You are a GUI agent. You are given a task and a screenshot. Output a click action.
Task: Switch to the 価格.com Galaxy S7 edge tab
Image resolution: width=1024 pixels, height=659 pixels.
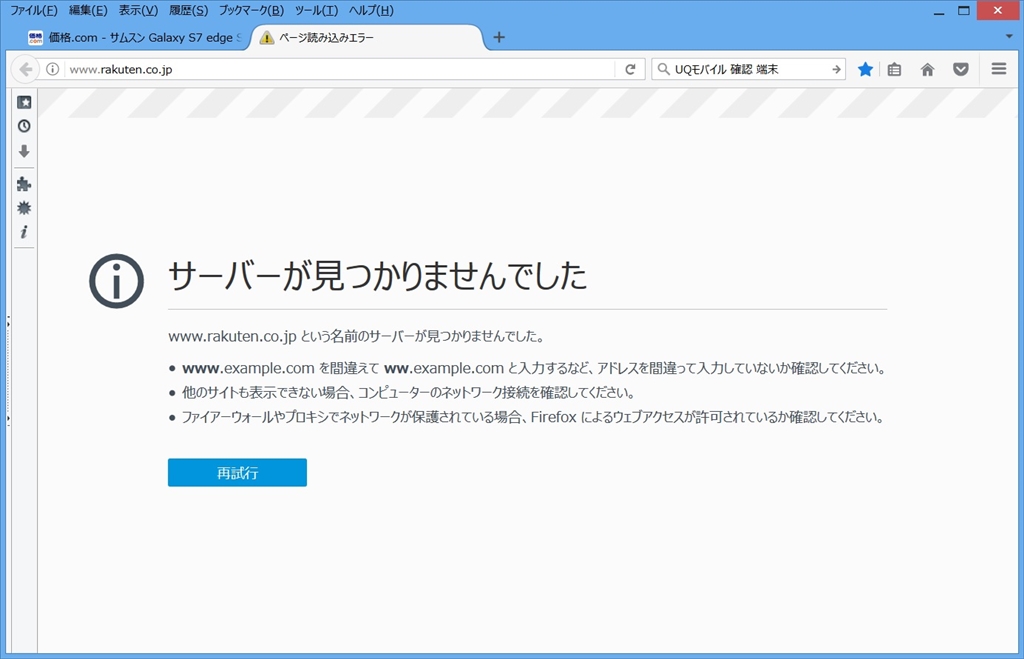(x=135, y=38)
